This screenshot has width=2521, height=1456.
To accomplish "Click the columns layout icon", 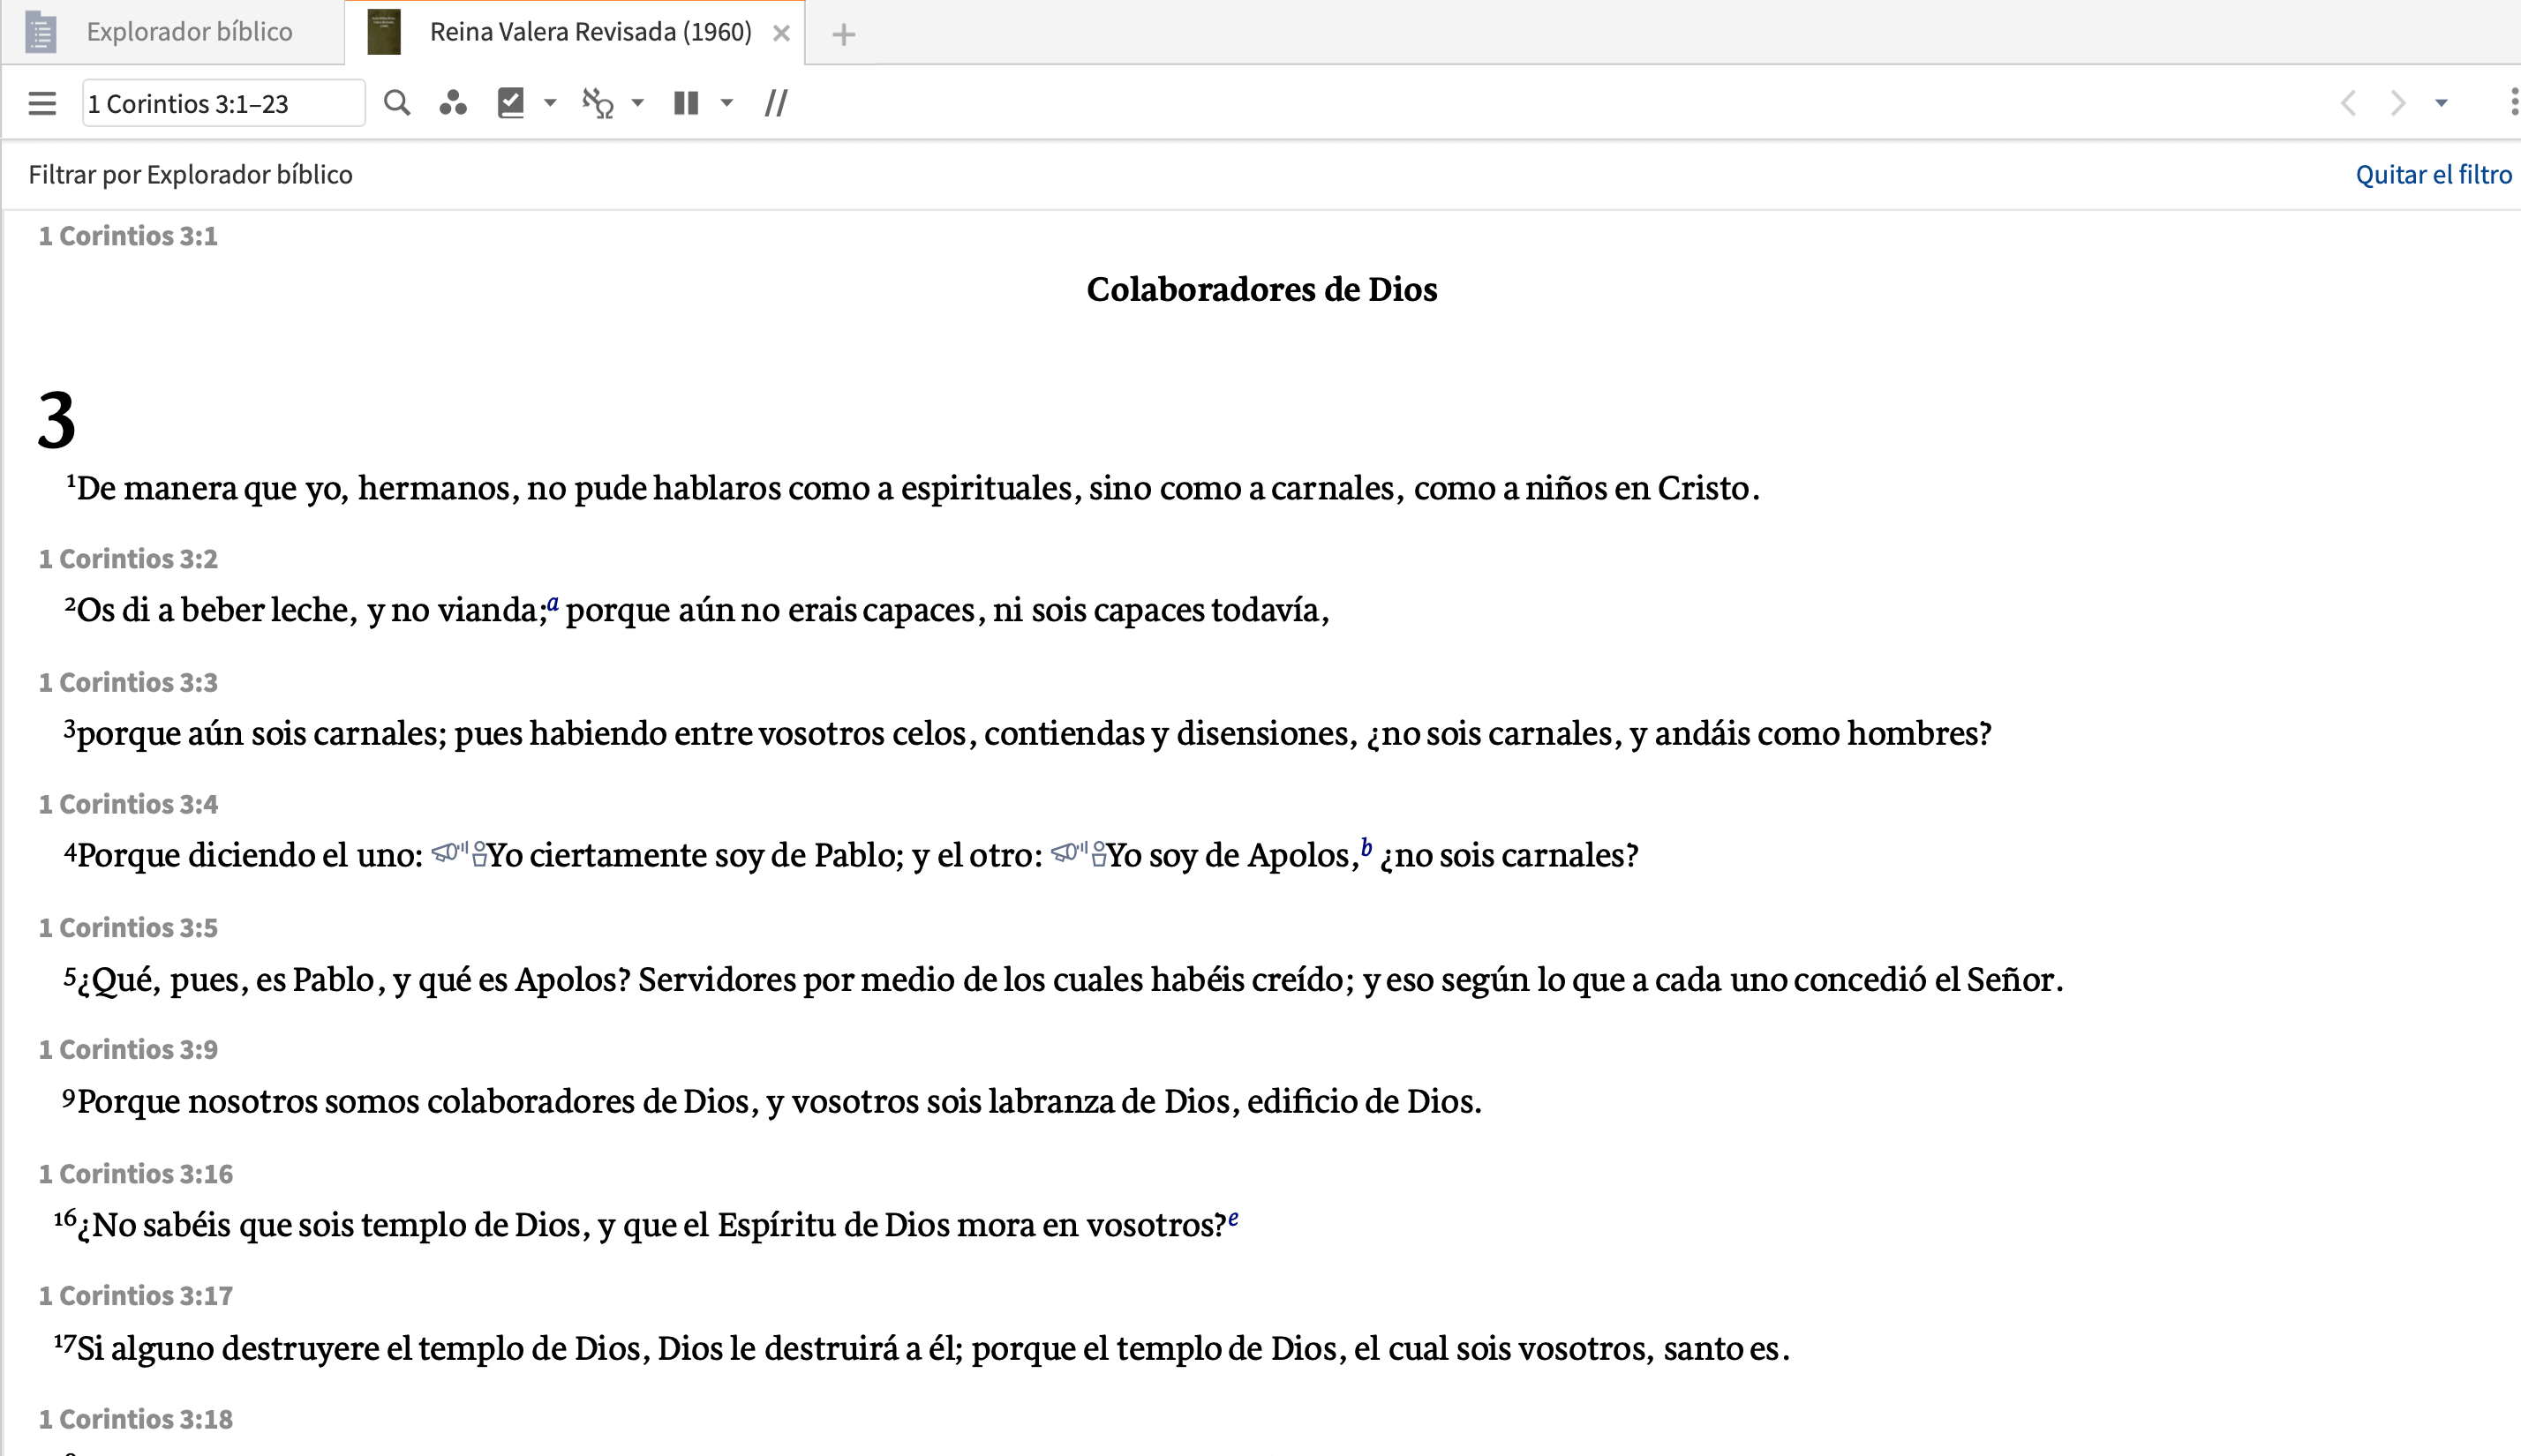I will 686,103.
